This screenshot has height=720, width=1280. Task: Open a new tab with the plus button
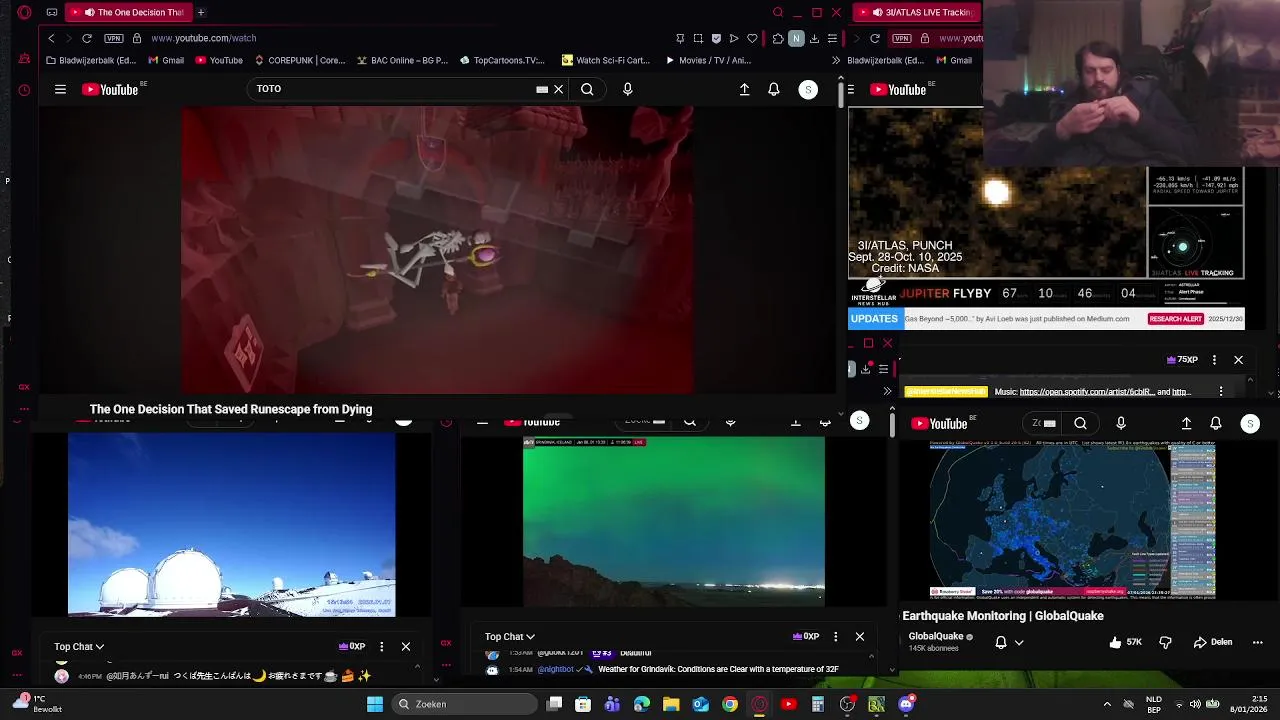(x=201, y=12)
